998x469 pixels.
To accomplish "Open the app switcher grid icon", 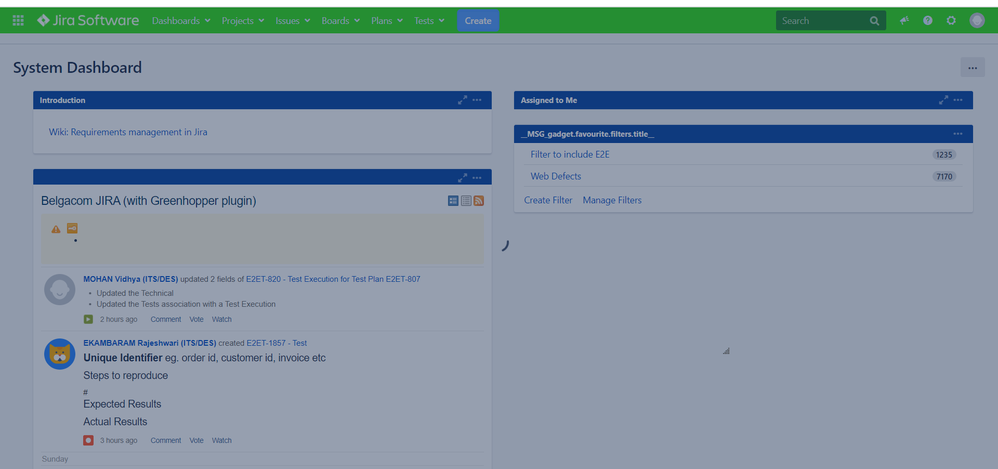I will pos(18,20).
